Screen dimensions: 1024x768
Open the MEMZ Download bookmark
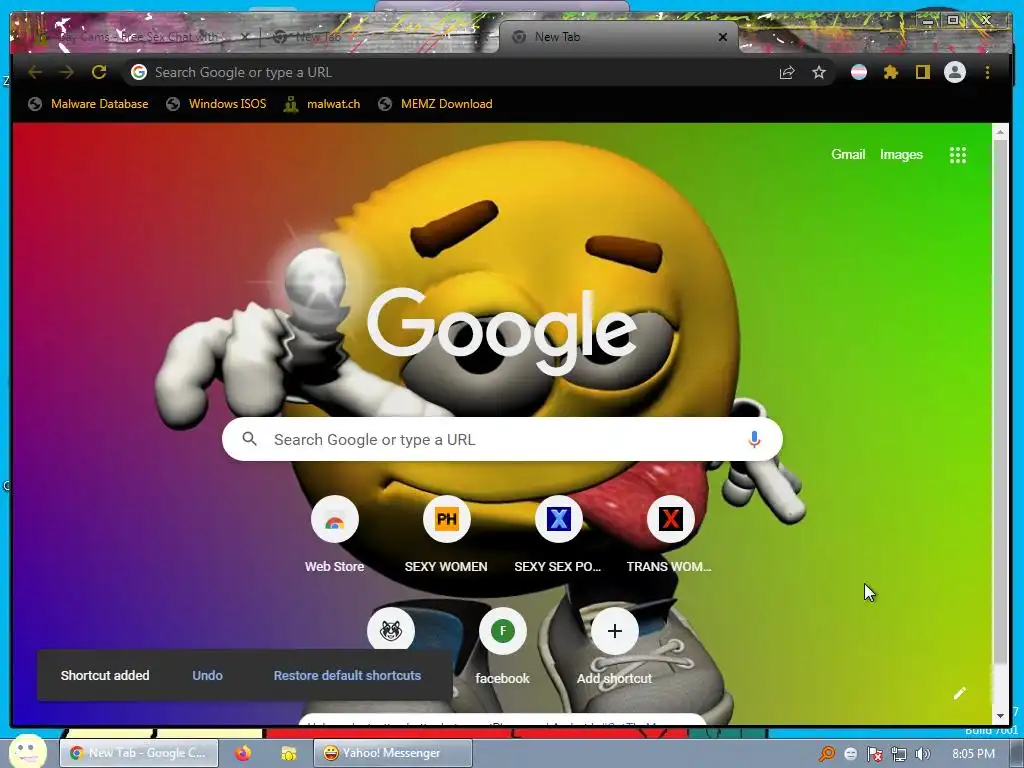coord(436,104)
